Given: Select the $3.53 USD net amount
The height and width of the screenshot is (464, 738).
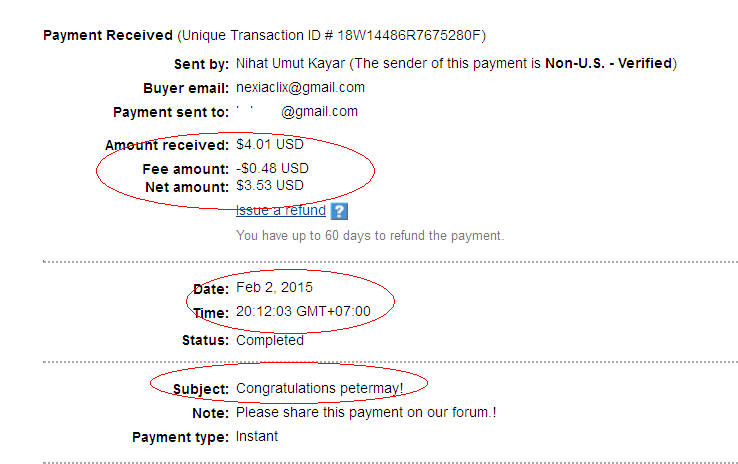Looking at the screenshot, I should click(270, 185).
